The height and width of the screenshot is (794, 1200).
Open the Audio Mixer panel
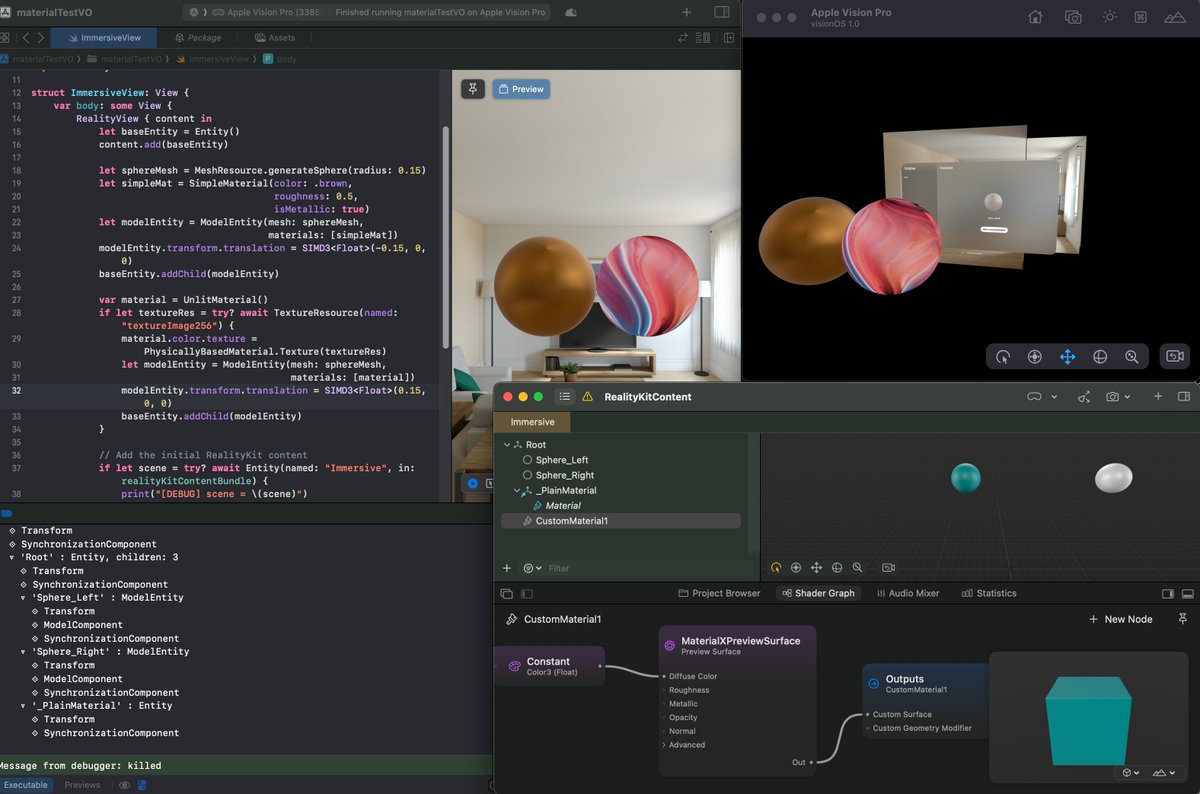point(907,593)
